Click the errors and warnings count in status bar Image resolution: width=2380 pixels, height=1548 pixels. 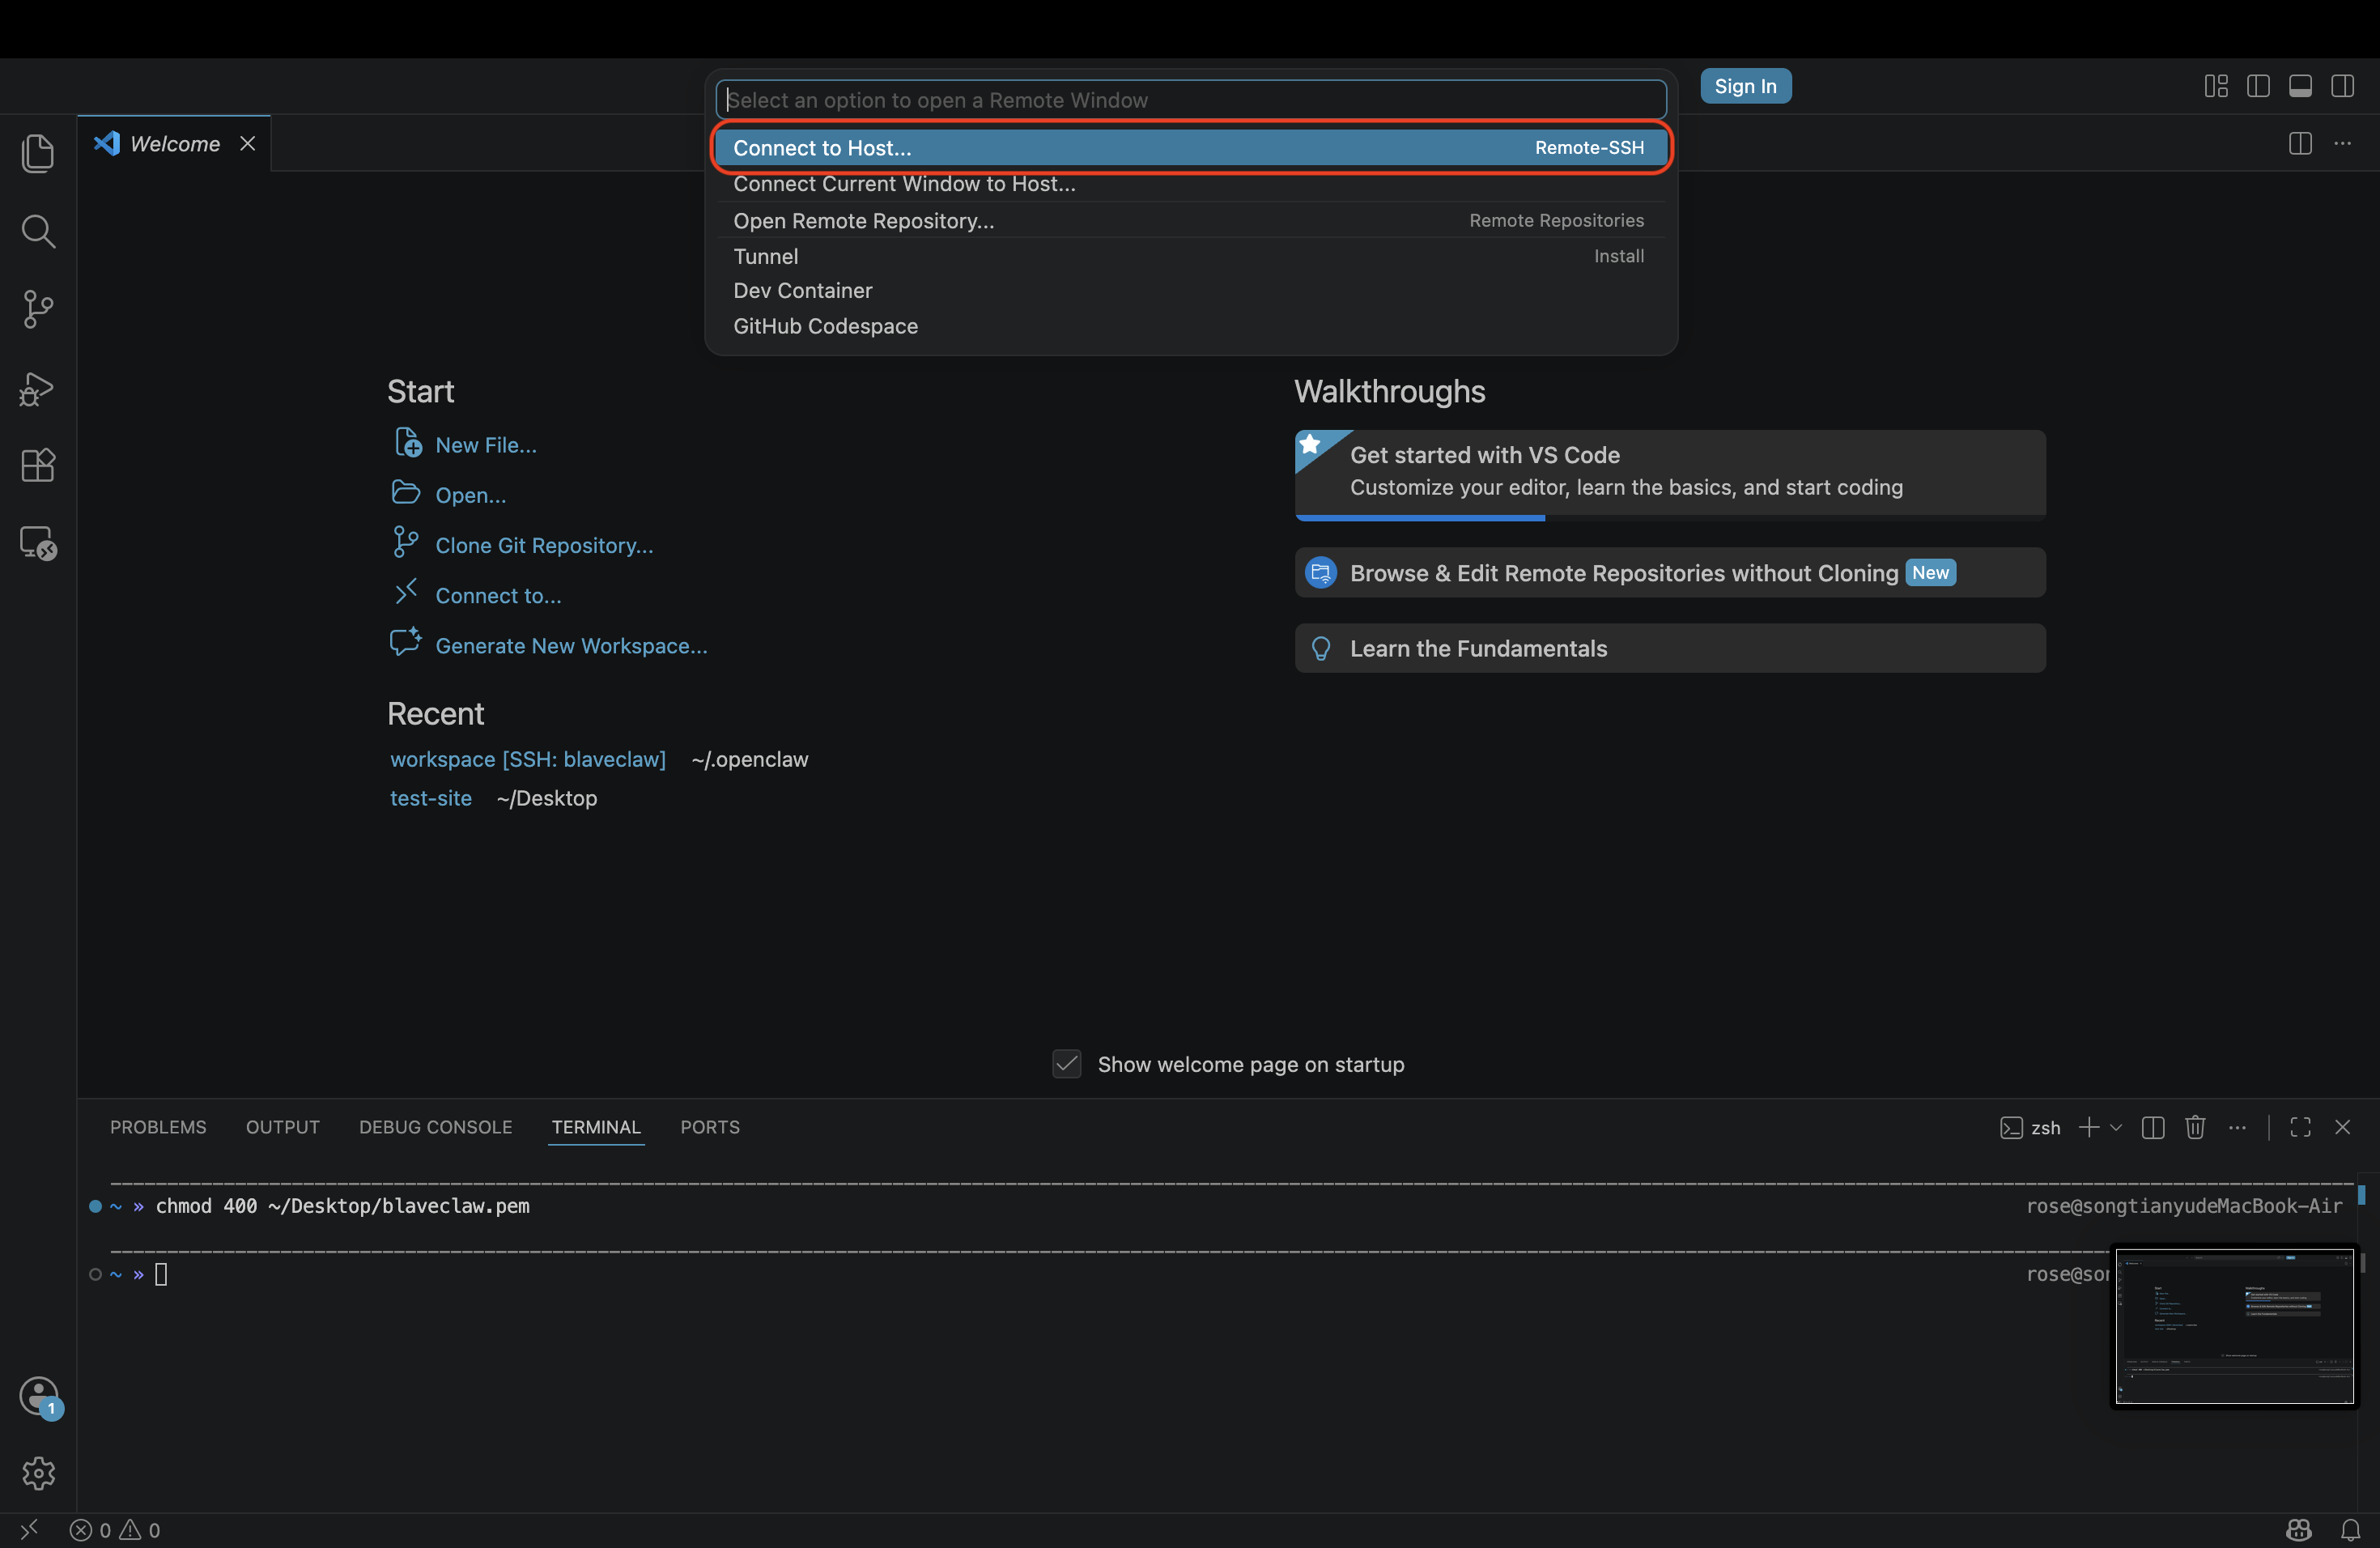coord(114,1529)
